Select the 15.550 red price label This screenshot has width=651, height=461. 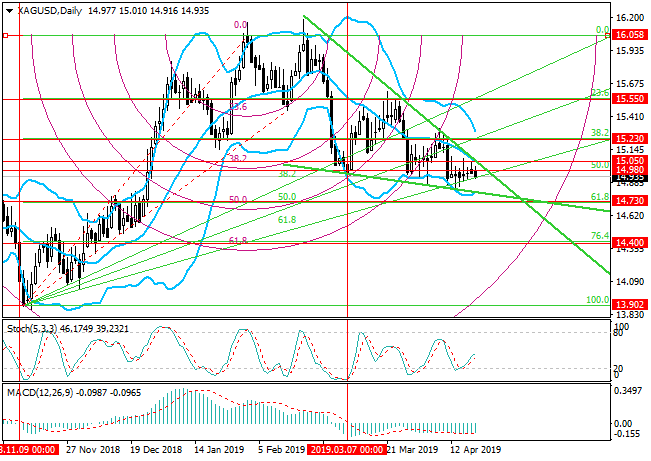[x=630, y=99]
